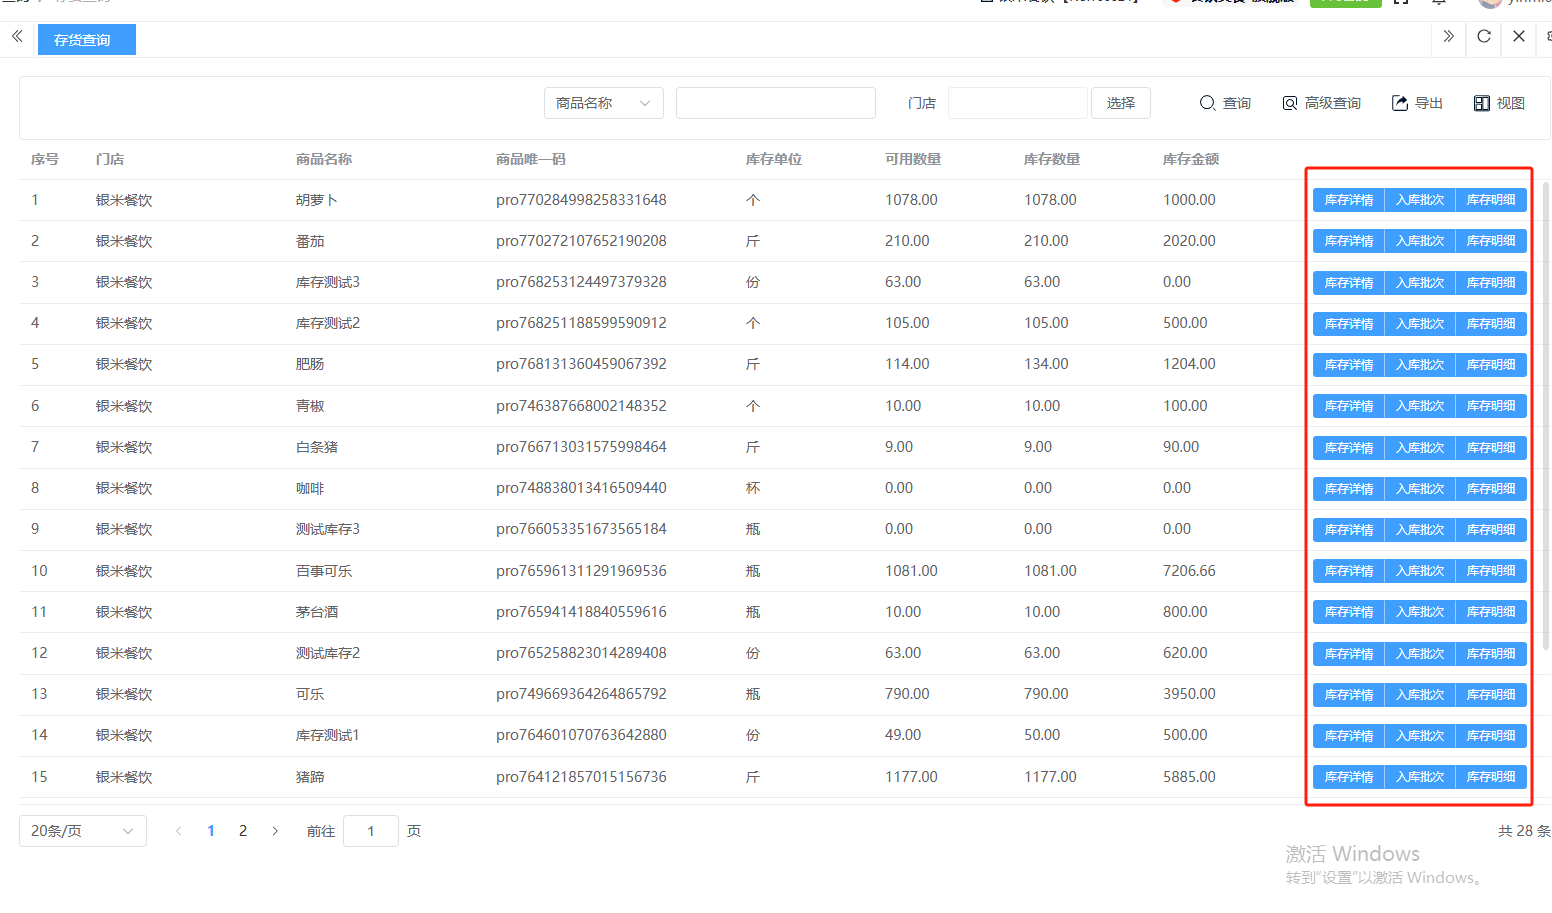The height and width of the screenshot is (913, 1552).
Task: Open 库存详情 for 胡萝卜 row
Action: point(1348,200)
